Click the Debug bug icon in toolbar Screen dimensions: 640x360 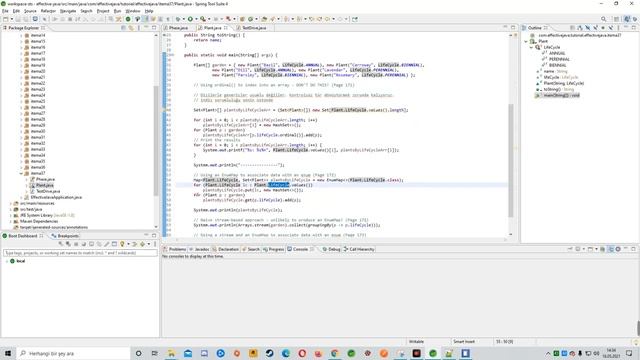(x=178, y=19)
